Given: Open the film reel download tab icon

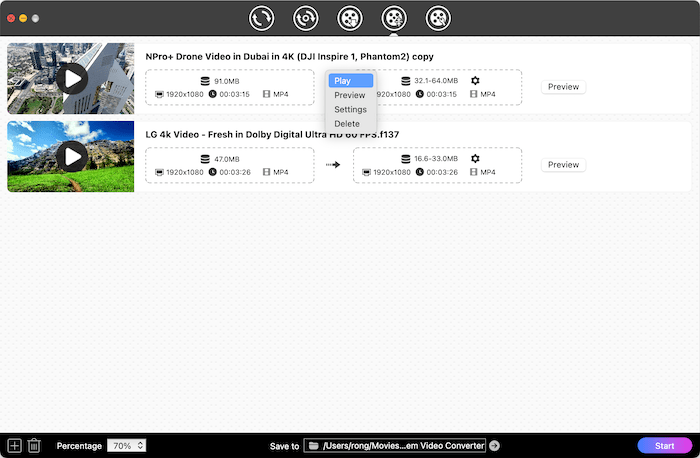Looking at the screenshot, I should [x=349, y=17].
